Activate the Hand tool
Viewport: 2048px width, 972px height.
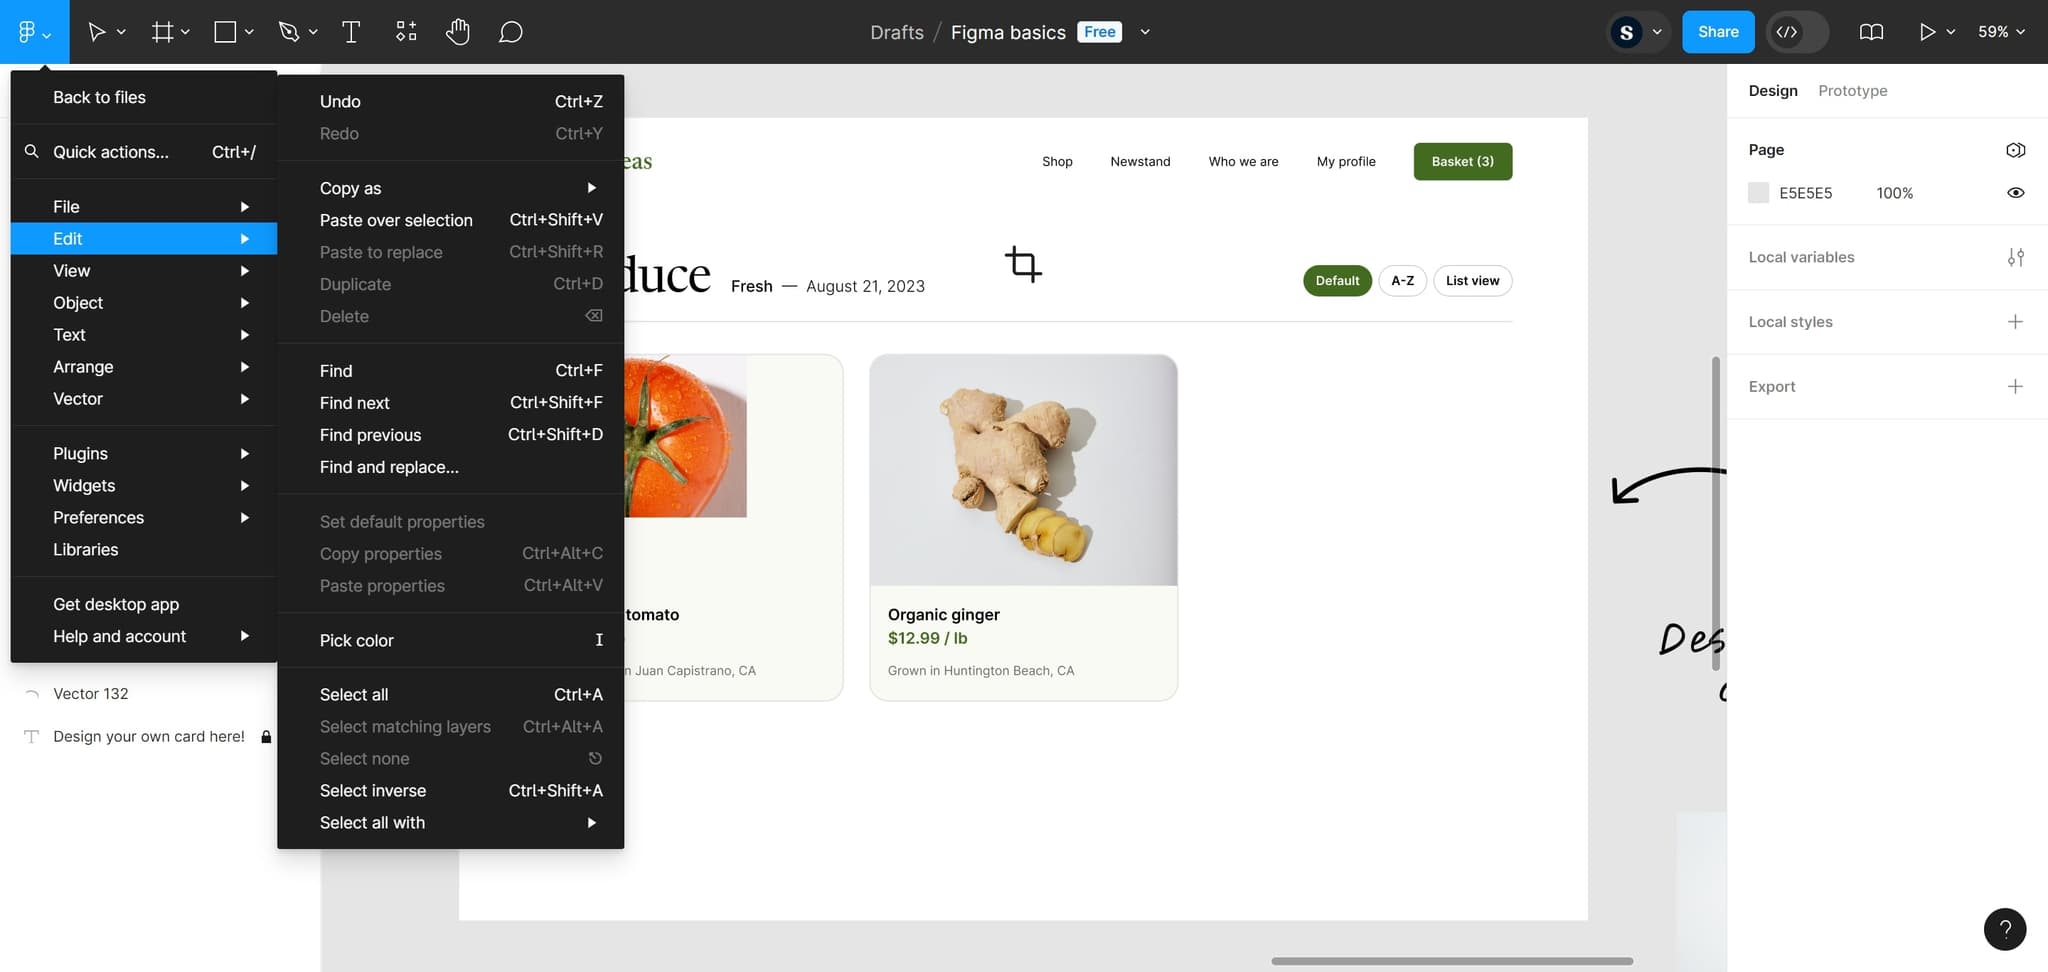458,32
